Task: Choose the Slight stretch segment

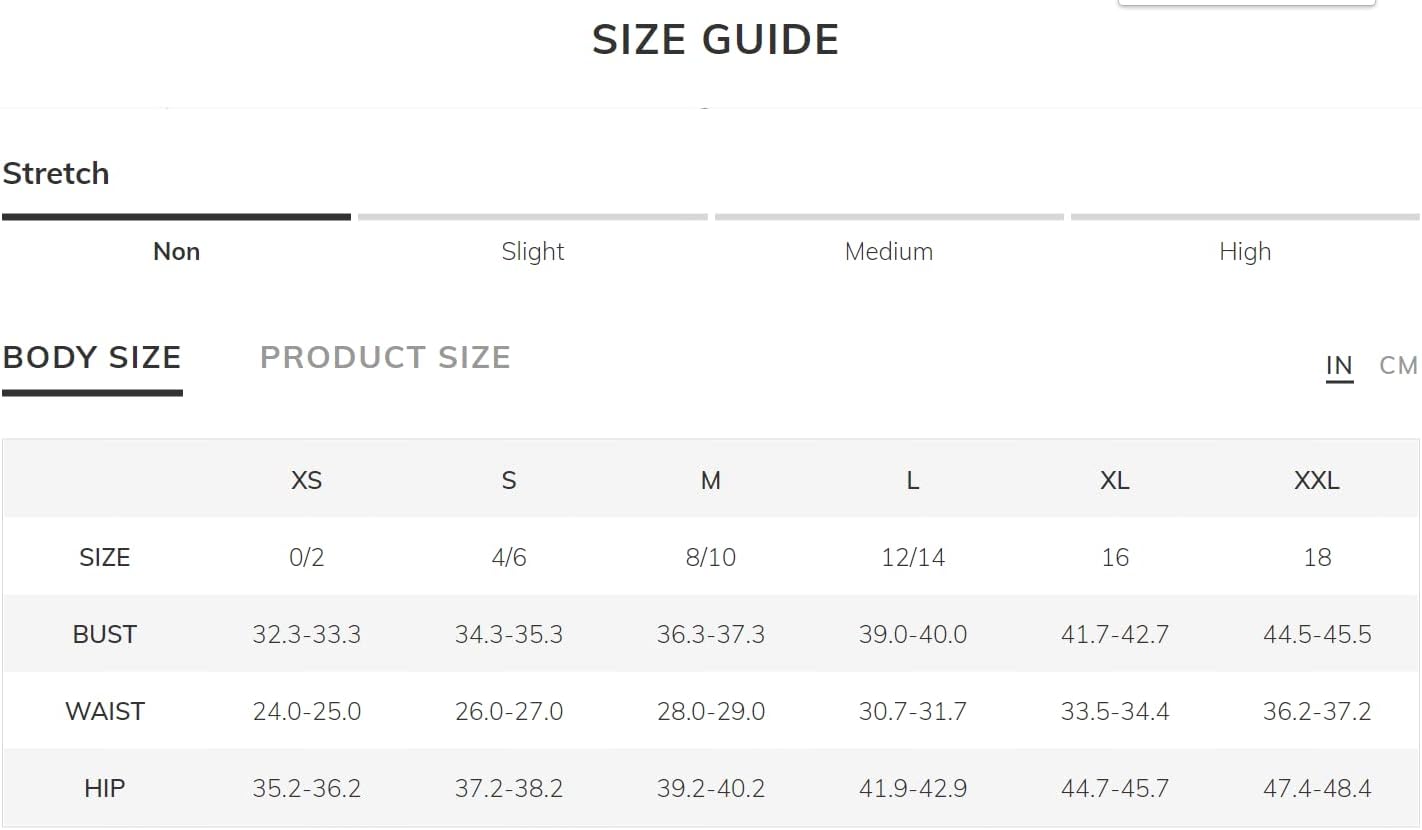Action: tap(533, 252)
